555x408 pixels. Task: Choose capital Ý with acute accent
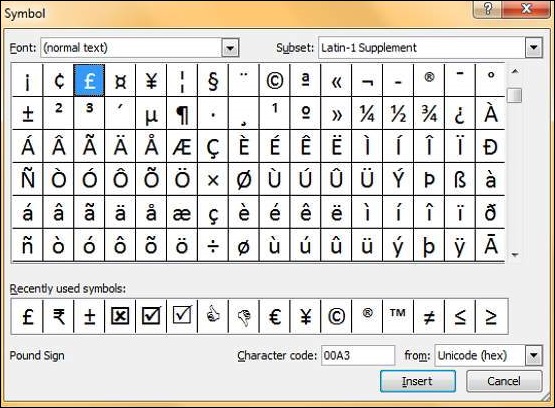point(398,179)
